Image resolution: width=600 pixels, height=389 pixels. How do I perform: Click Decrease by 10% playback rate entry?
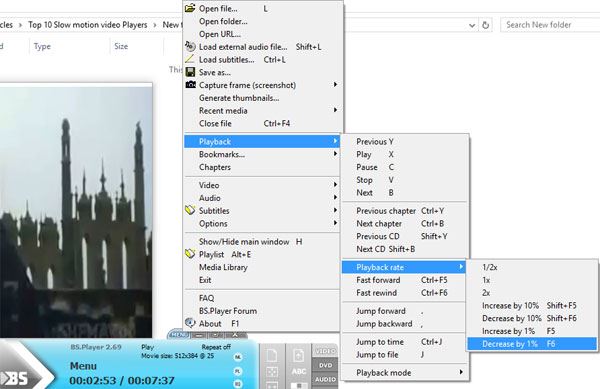pyautogui.click(x=532, y=318)
